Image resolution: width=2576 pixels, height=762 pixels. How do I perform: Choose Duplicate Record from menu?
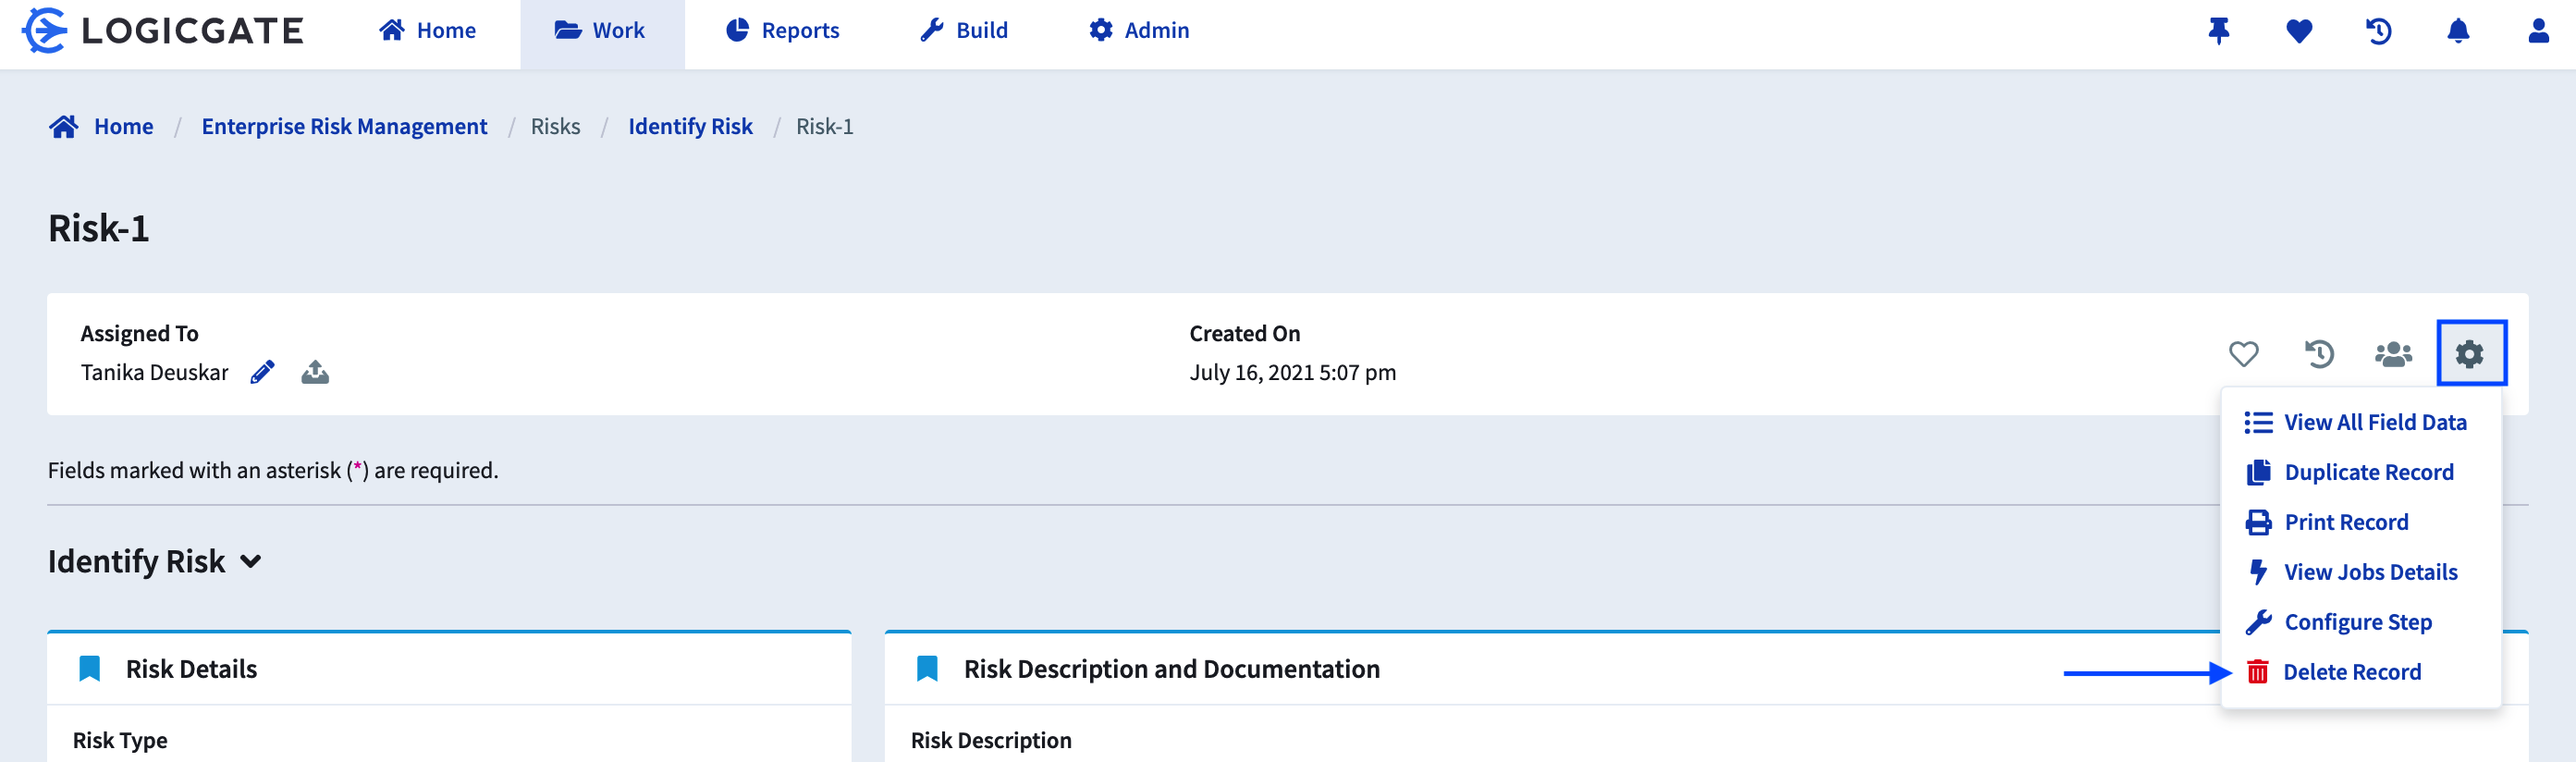pyautogui.click(x=2368, y=473)
